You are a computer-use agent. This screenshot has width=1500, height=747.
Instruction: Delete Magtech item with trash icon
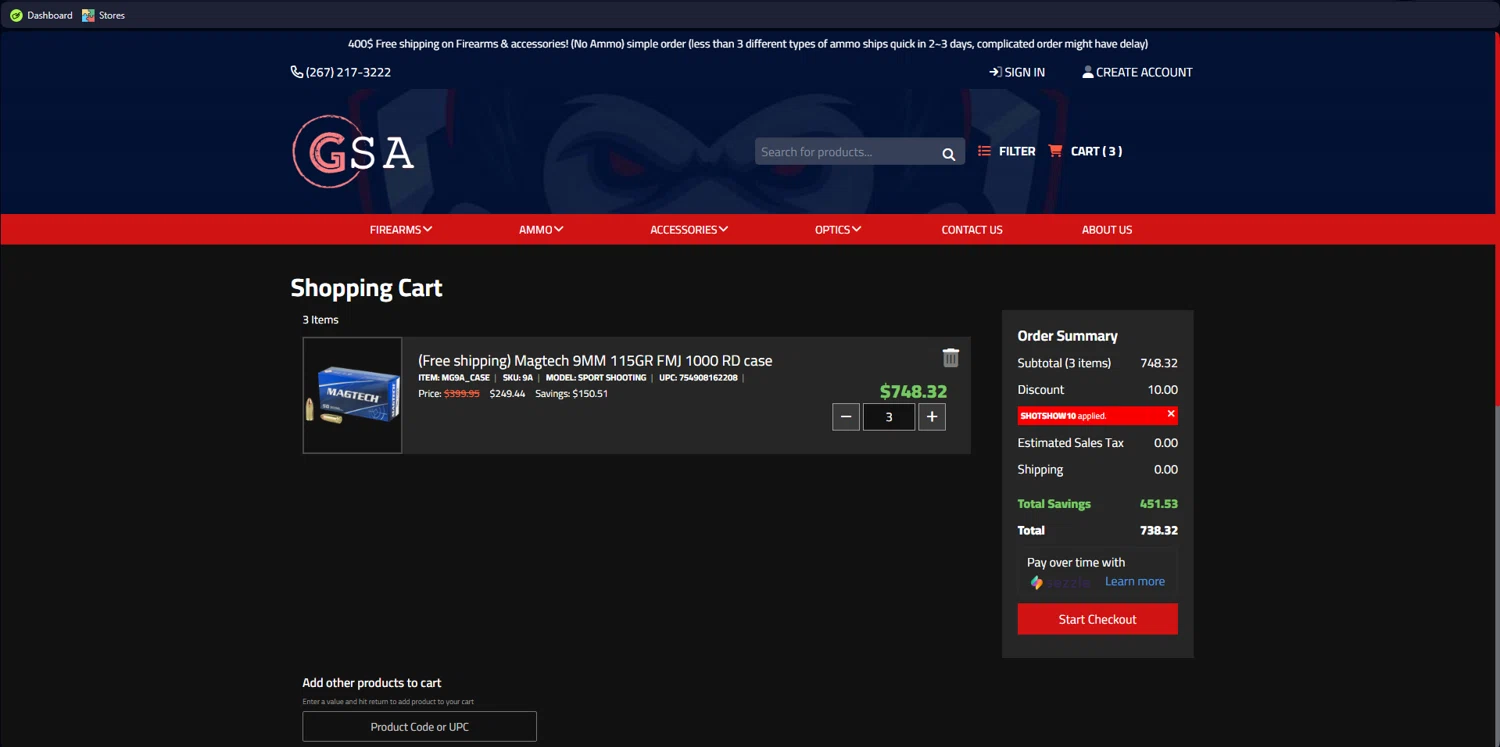tap(951, 357)
